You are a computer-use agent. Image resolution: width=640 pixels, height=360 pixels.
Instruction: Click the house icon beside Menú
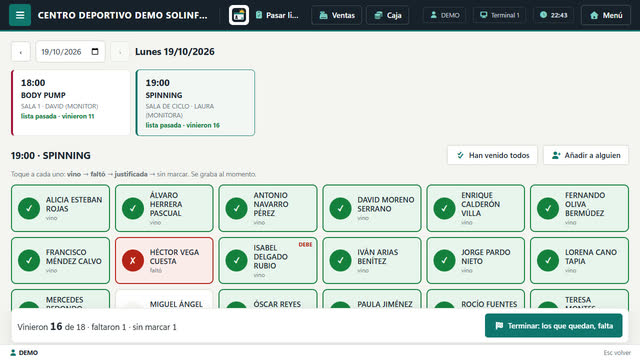594,15
